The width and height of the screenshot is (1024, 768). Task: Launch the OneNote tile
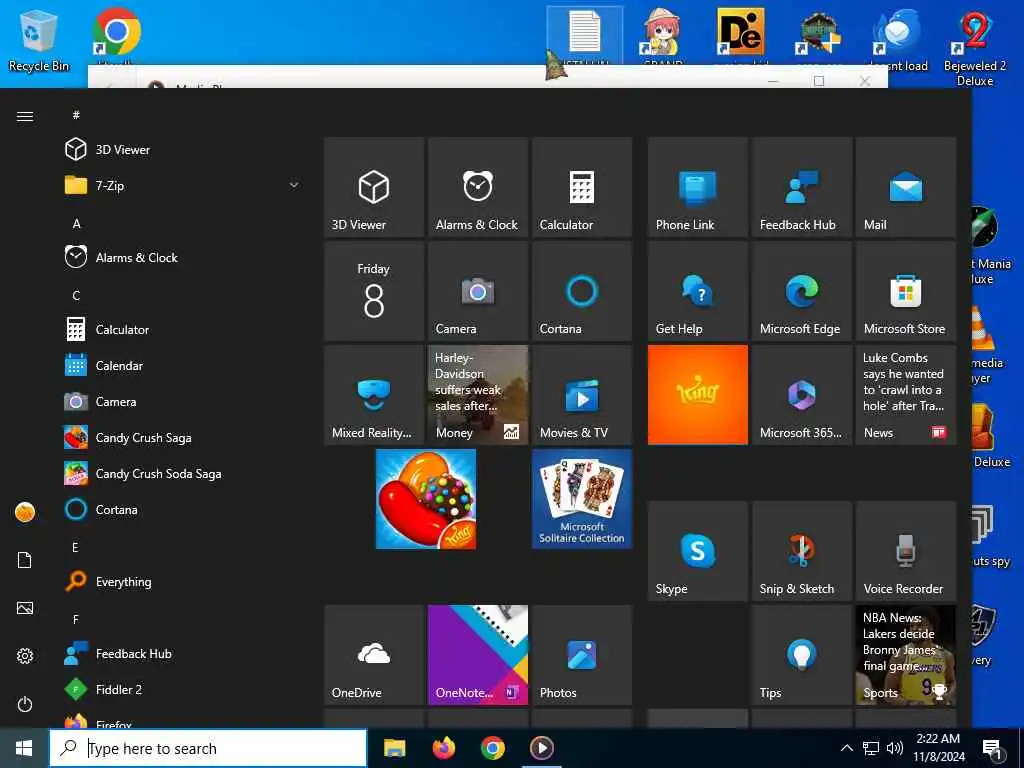click(477, 654)
